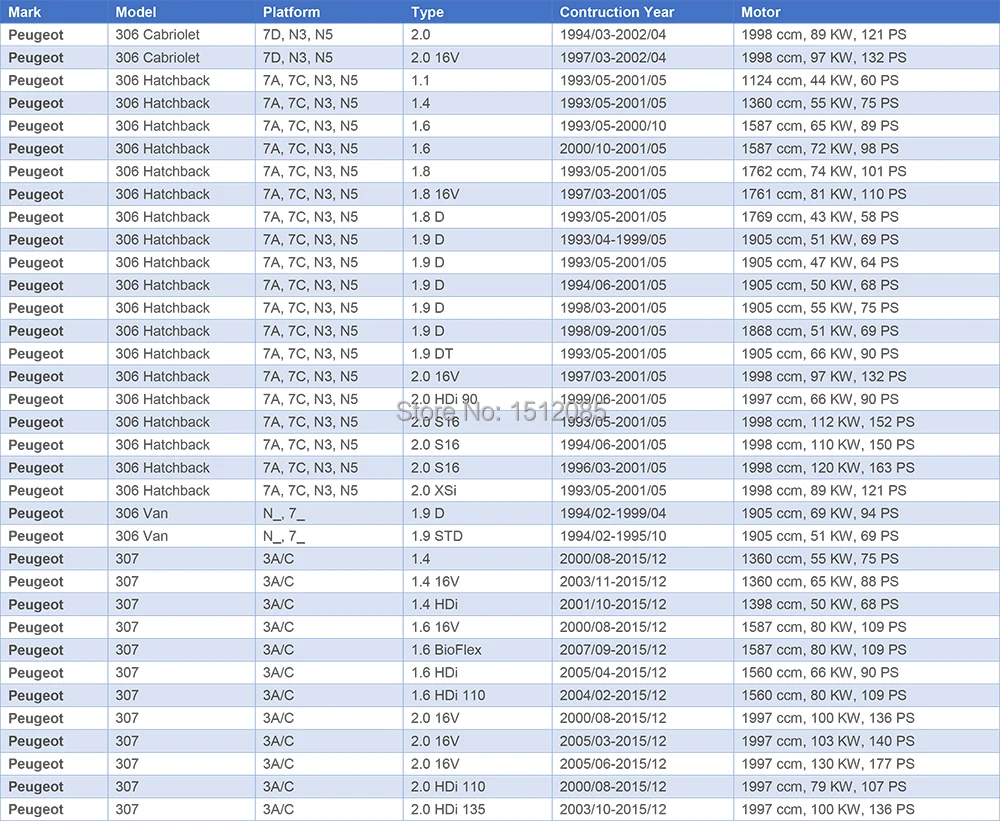
Task: Select the "2.0 XSi" type cell
Action: 478,491
